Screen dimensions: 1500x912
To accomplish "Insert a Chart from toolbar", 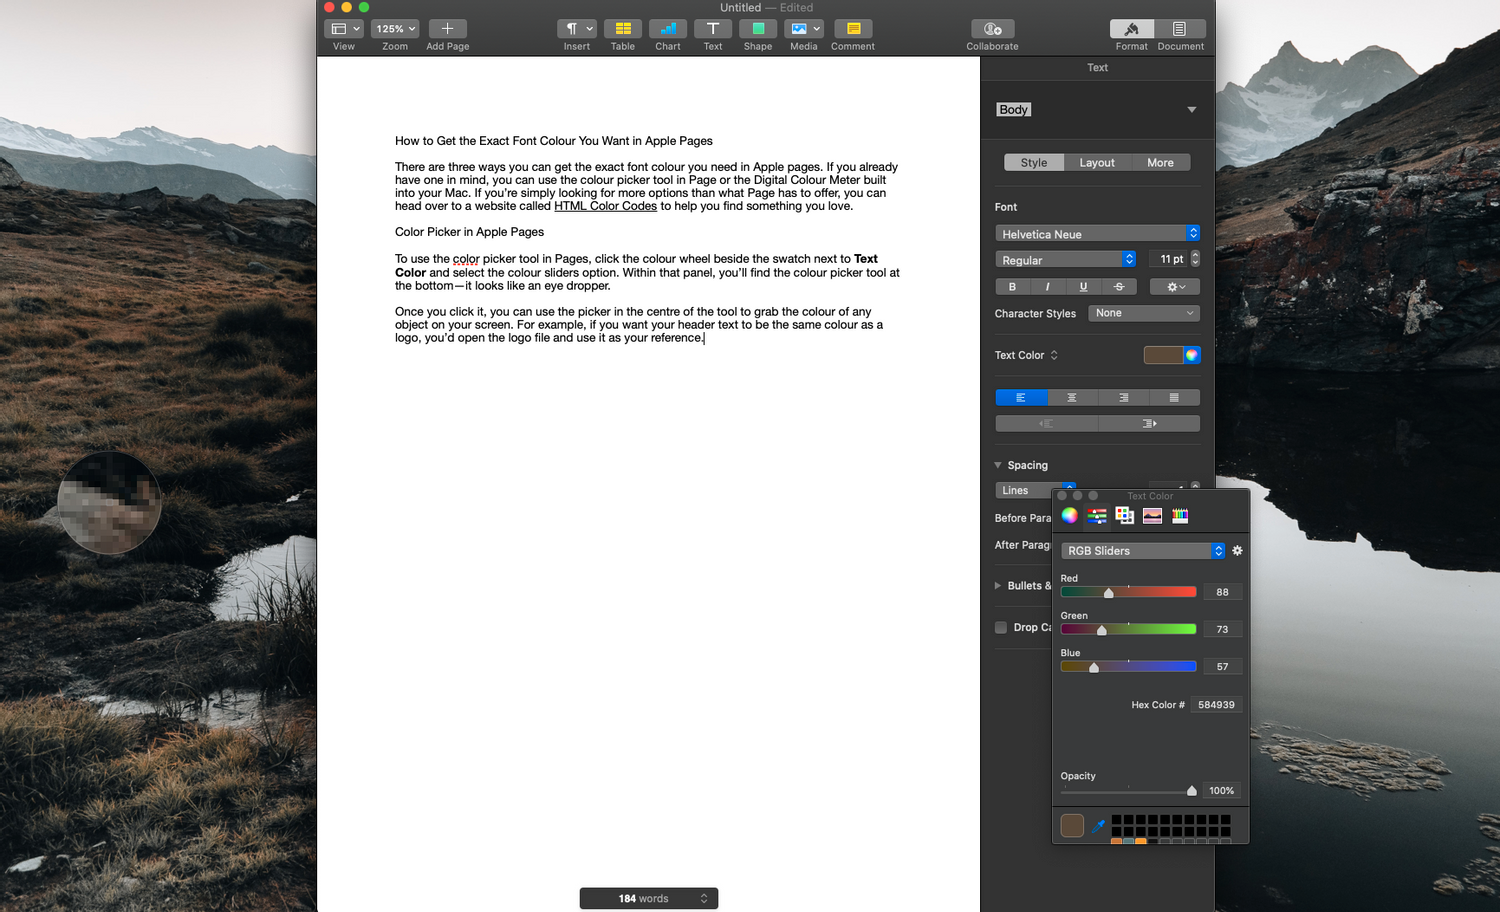I will [667, 29].
